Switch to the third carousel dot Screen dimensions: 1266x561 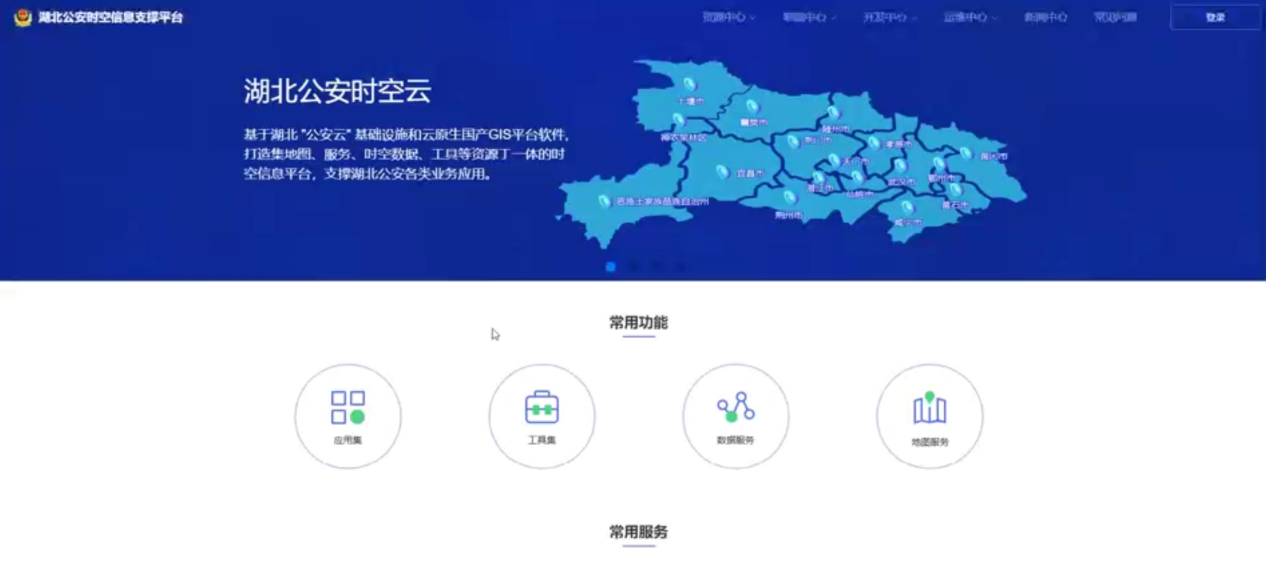tap(657, 266)
